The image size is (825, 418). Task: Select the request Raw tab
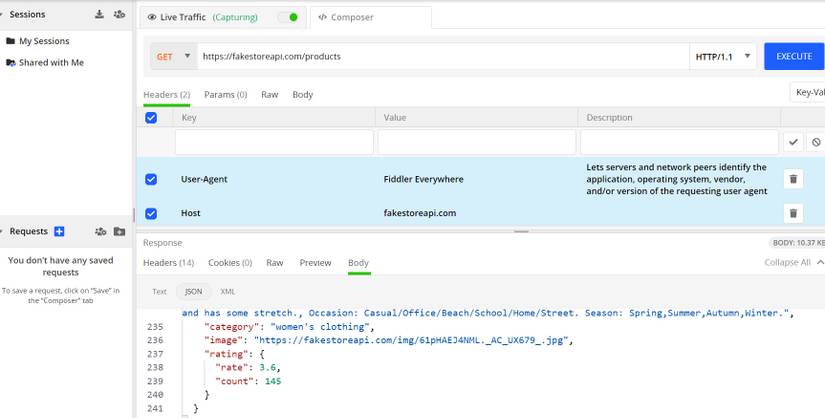(x=269, y=95)
